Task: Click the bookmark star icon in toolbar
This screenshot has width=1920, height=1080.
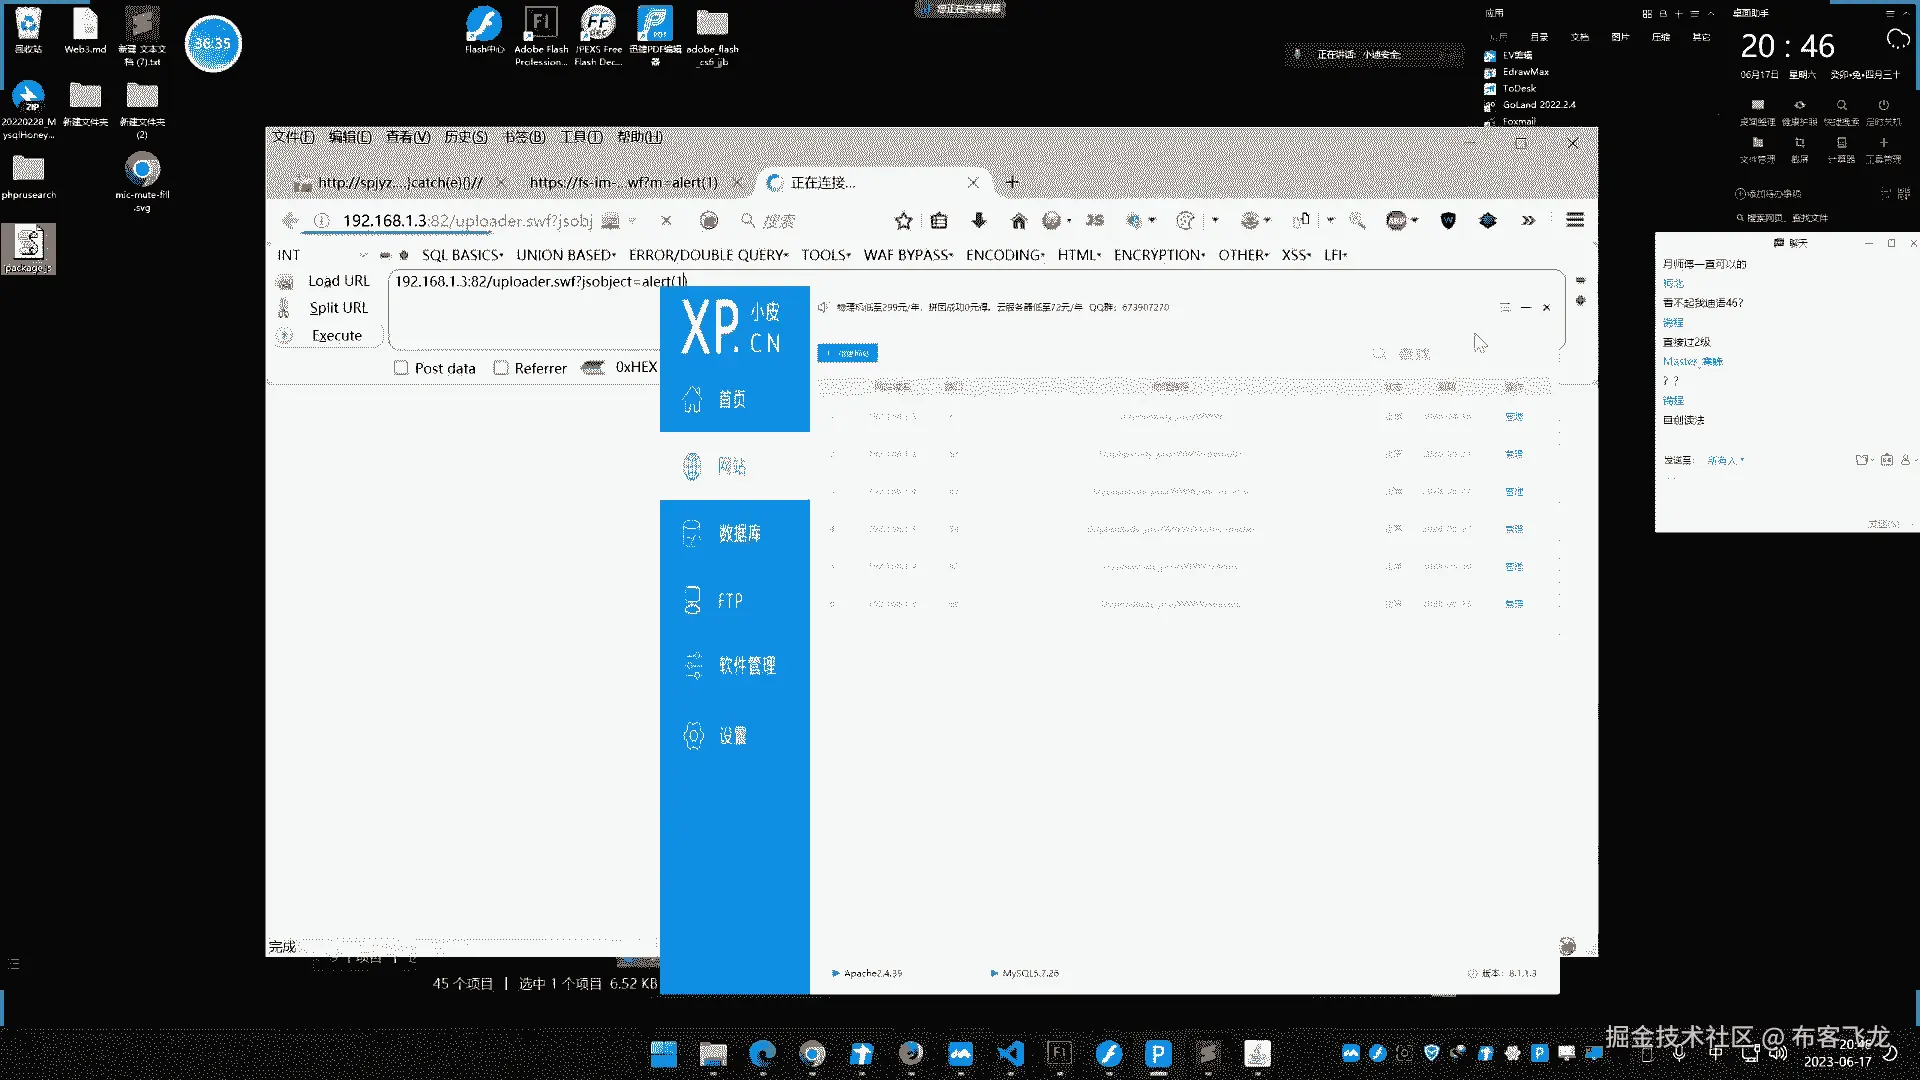Action: point(903,221)
